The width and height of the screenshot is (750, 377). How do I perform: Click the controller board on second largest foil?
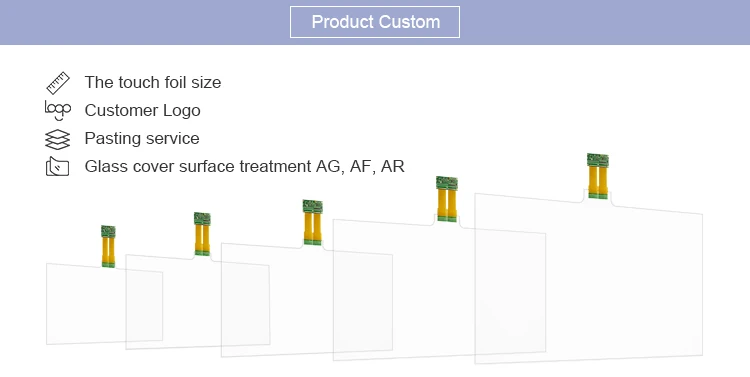point(447,183)
